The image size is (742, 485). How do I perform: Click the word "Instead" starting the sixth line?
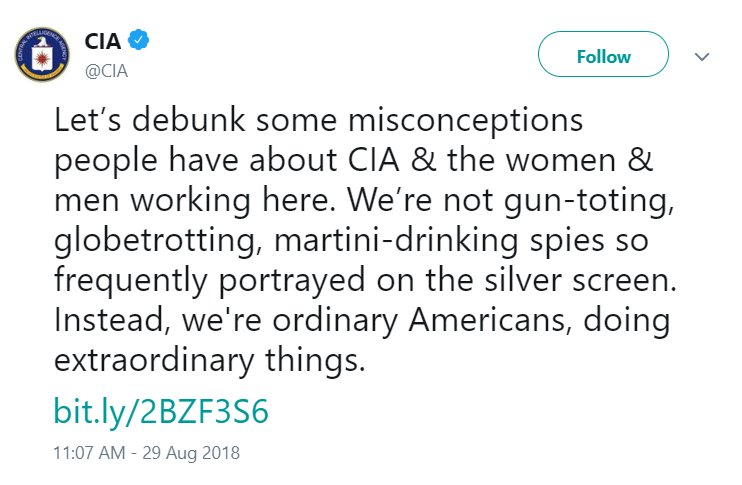[x=107, y=320]
